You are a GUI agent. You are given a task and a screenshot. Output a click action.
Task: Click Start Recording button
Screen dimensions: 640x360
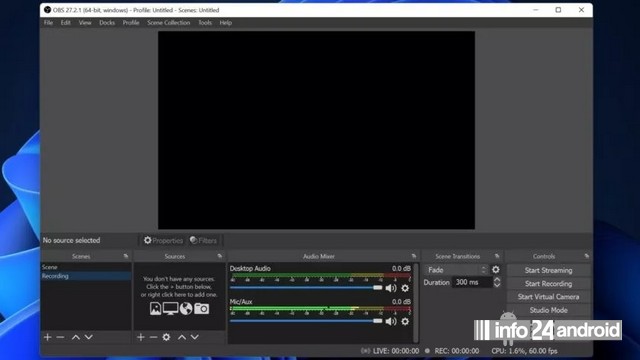click(x=548, y=284)
